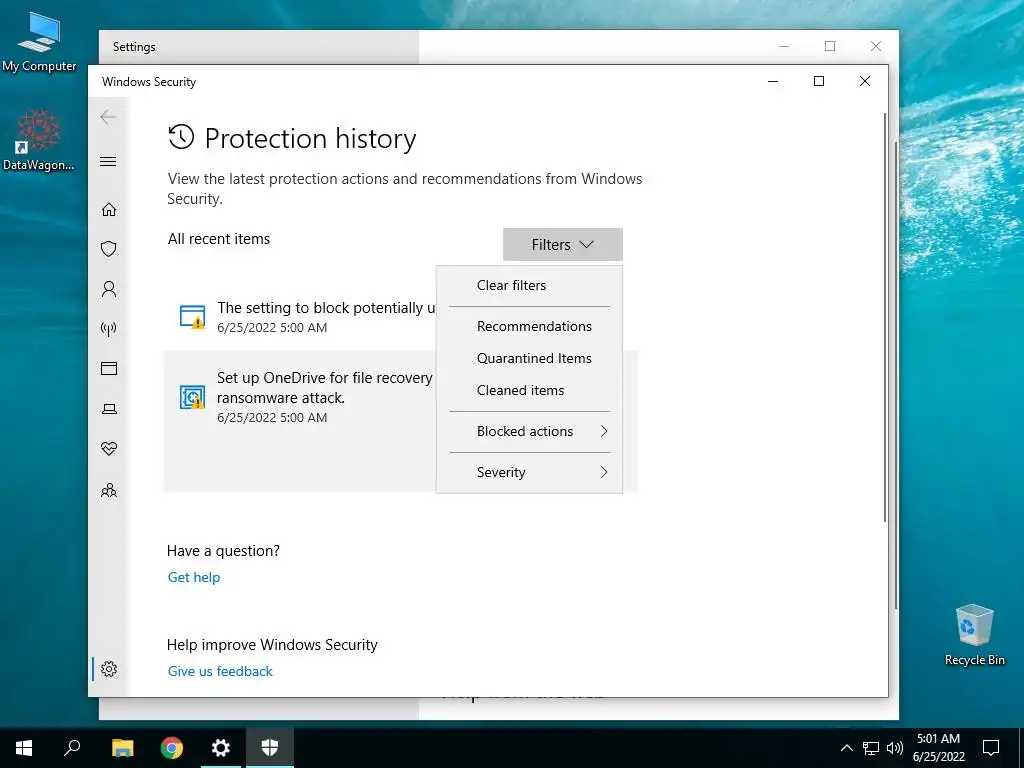This screenshot has width=1024, height=768.
Task: Select Clear filters
Action: [529, 285]
